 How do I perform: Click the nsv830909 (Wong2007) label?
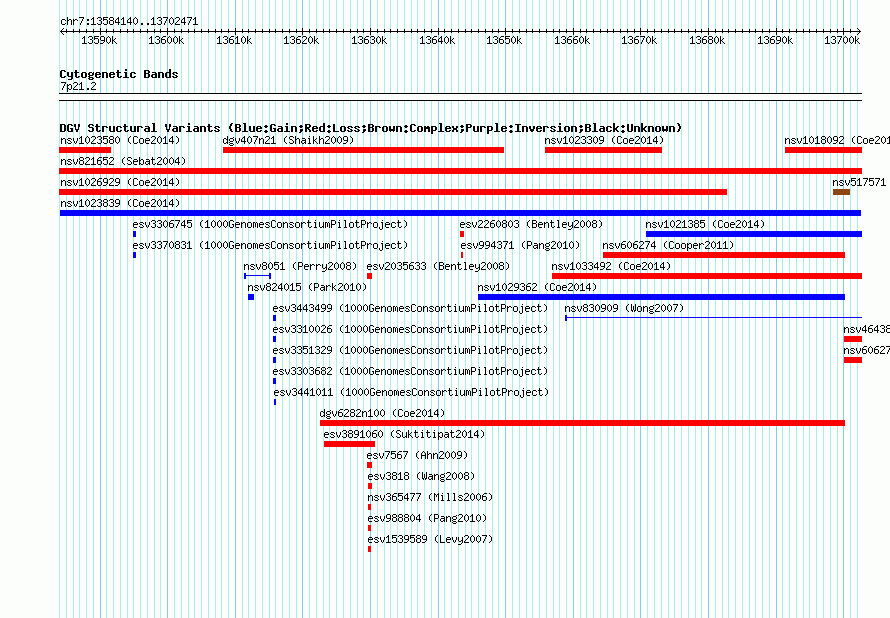tap(624, 308)
